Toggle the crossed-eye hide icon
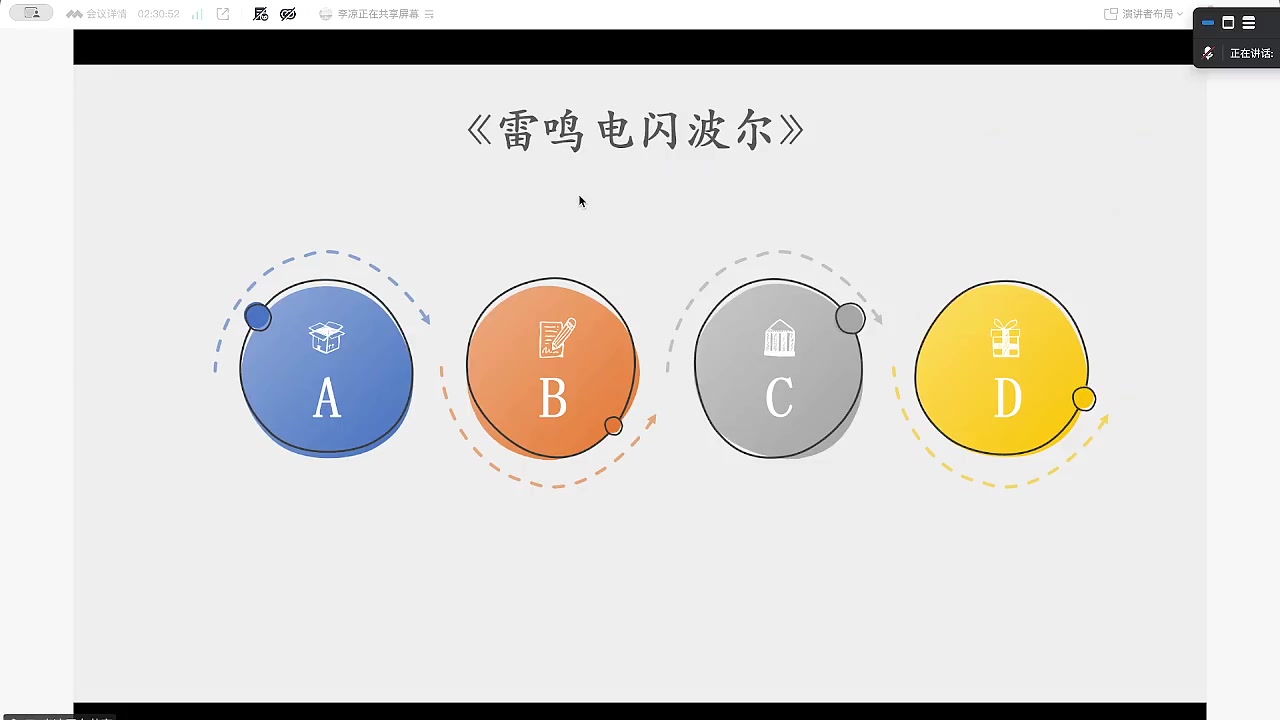Viewport: 1280px width, 720px height. (288, 14)
